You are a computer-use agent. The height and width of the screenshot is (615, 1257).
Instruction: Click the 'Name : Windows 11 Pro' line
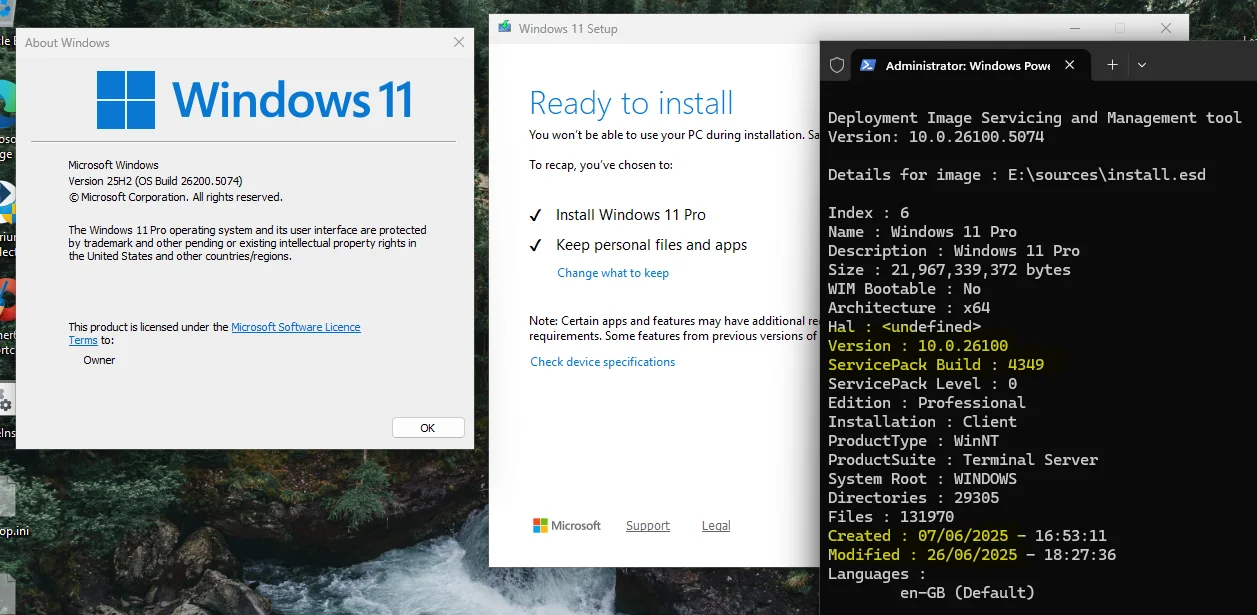click(x=922, y=232)
